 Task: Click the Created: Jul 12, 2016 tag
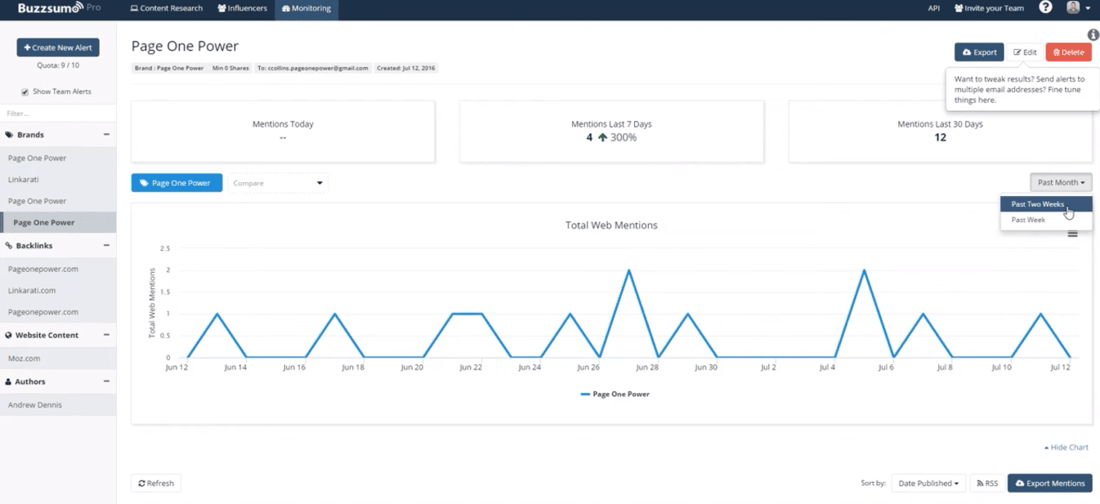point(406,68)
